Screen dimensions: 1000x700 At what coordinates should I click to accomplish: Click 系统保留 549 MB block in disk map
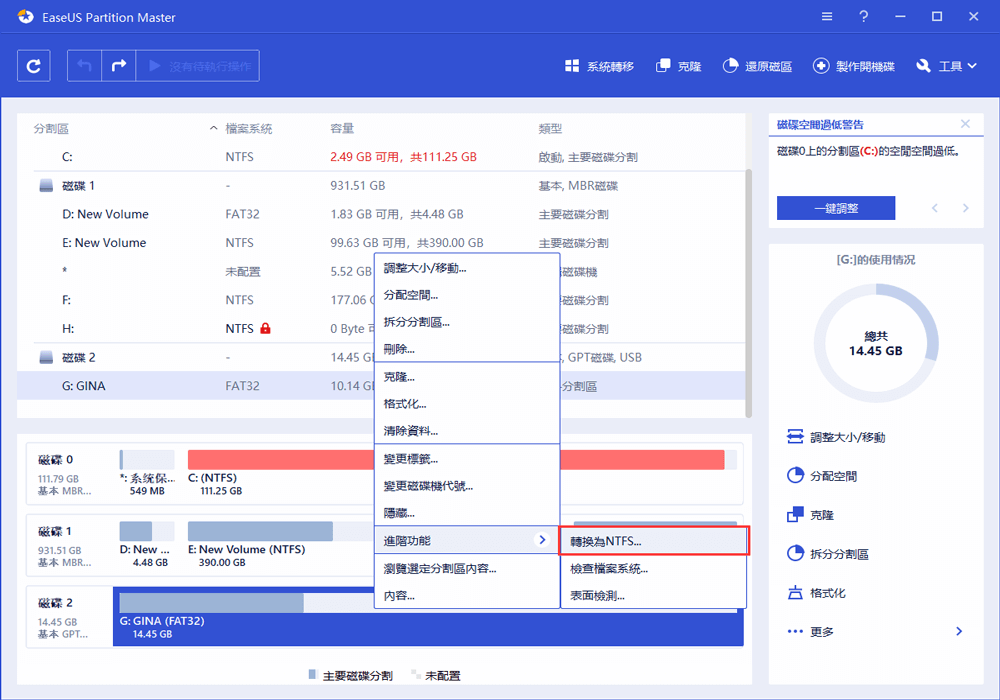click(x=147, y=473)
